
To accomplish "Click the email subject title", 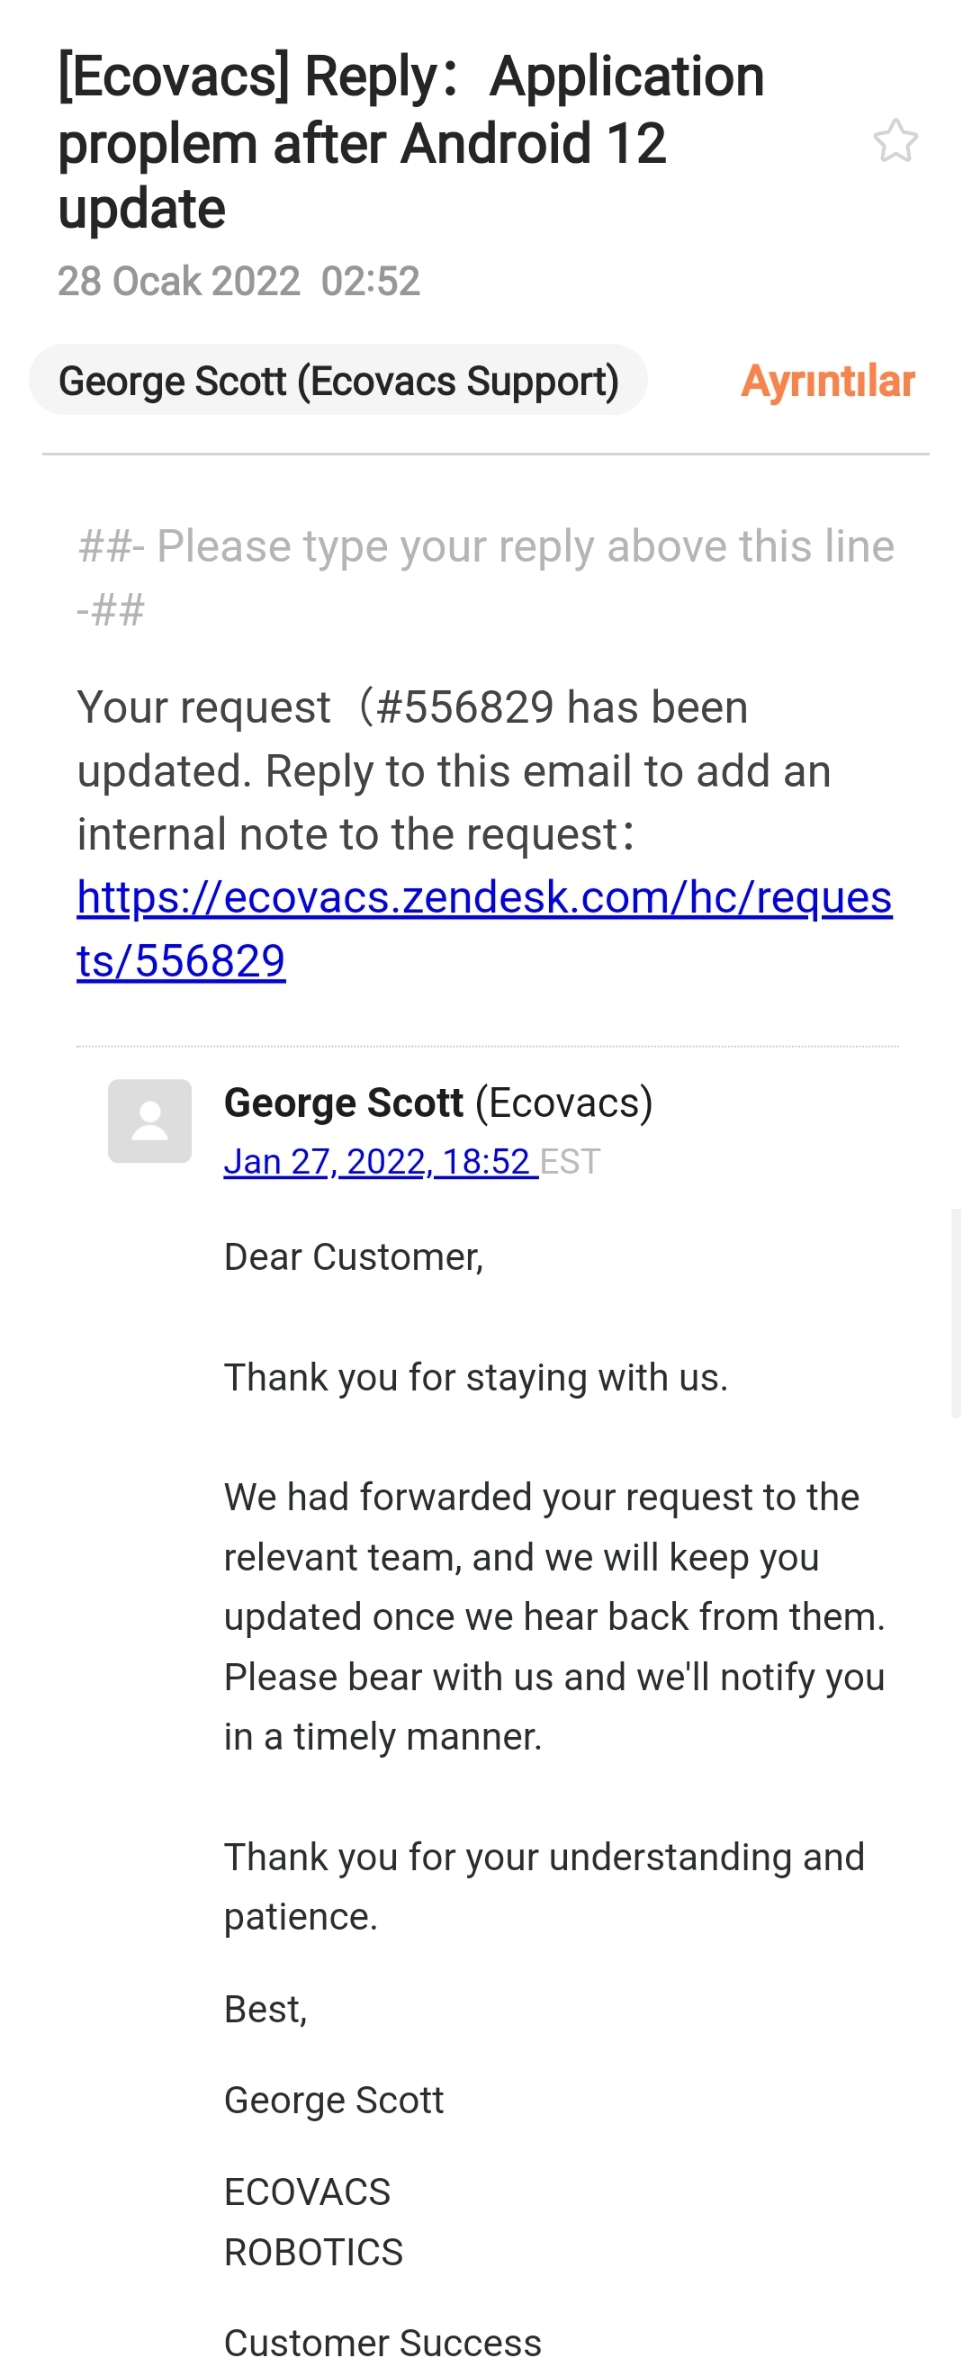I will tap(411, 143).
